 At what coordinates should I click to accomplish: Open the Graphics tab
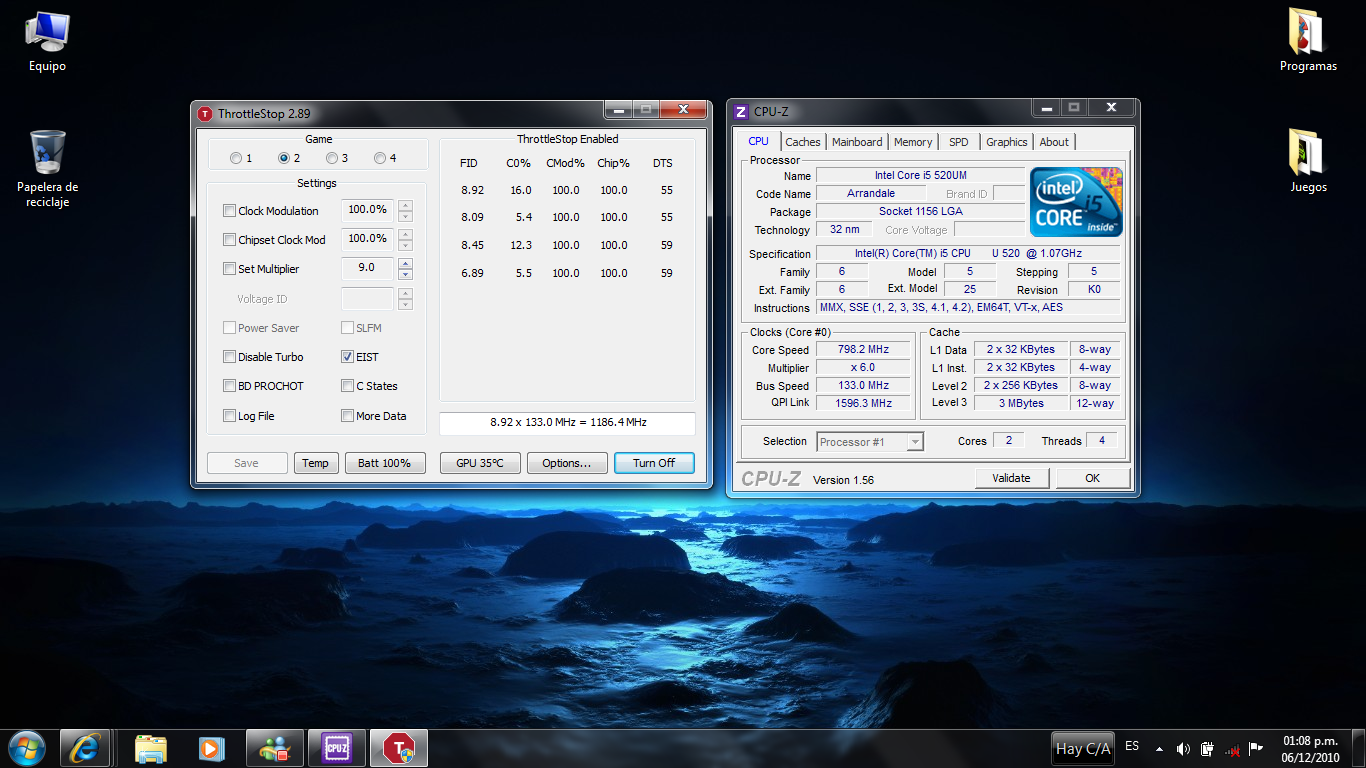click(1007, 142)
